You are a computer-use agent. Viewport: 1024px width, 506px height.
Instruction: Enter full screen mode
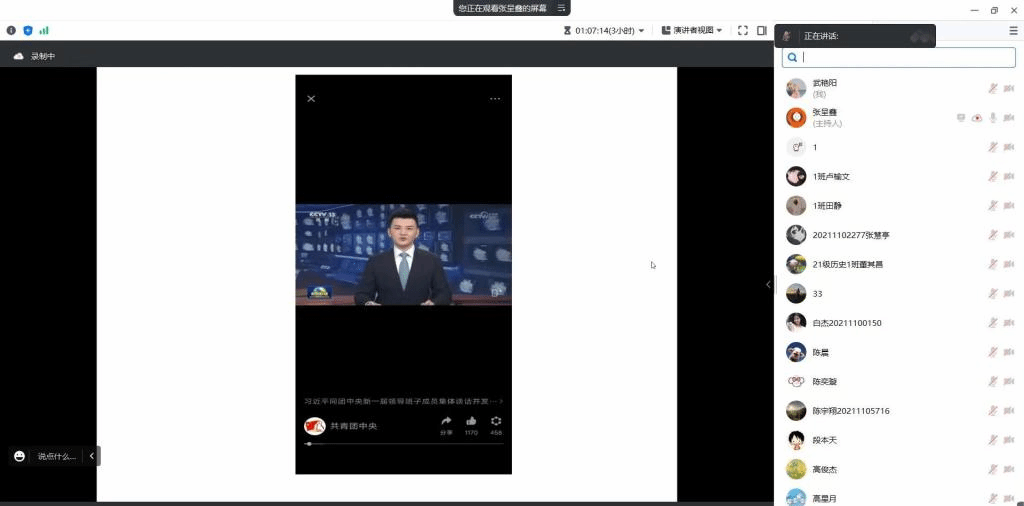point(743,30)
